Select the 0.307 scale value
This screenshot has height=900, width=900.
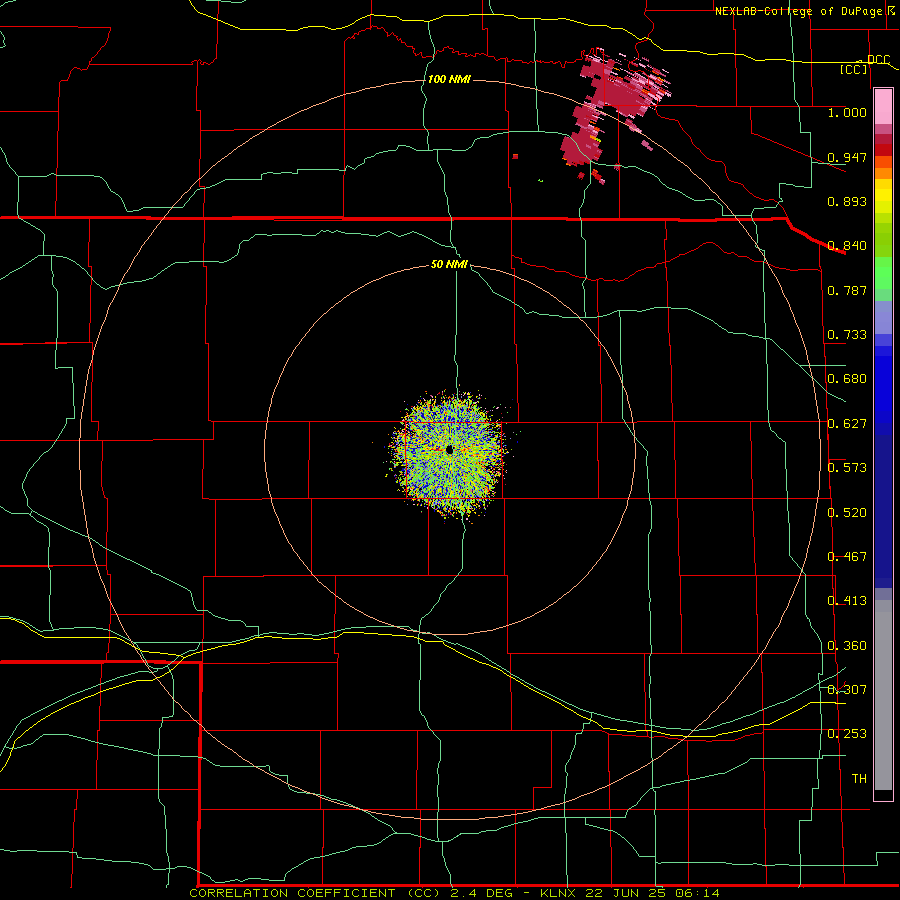point(847,690)
